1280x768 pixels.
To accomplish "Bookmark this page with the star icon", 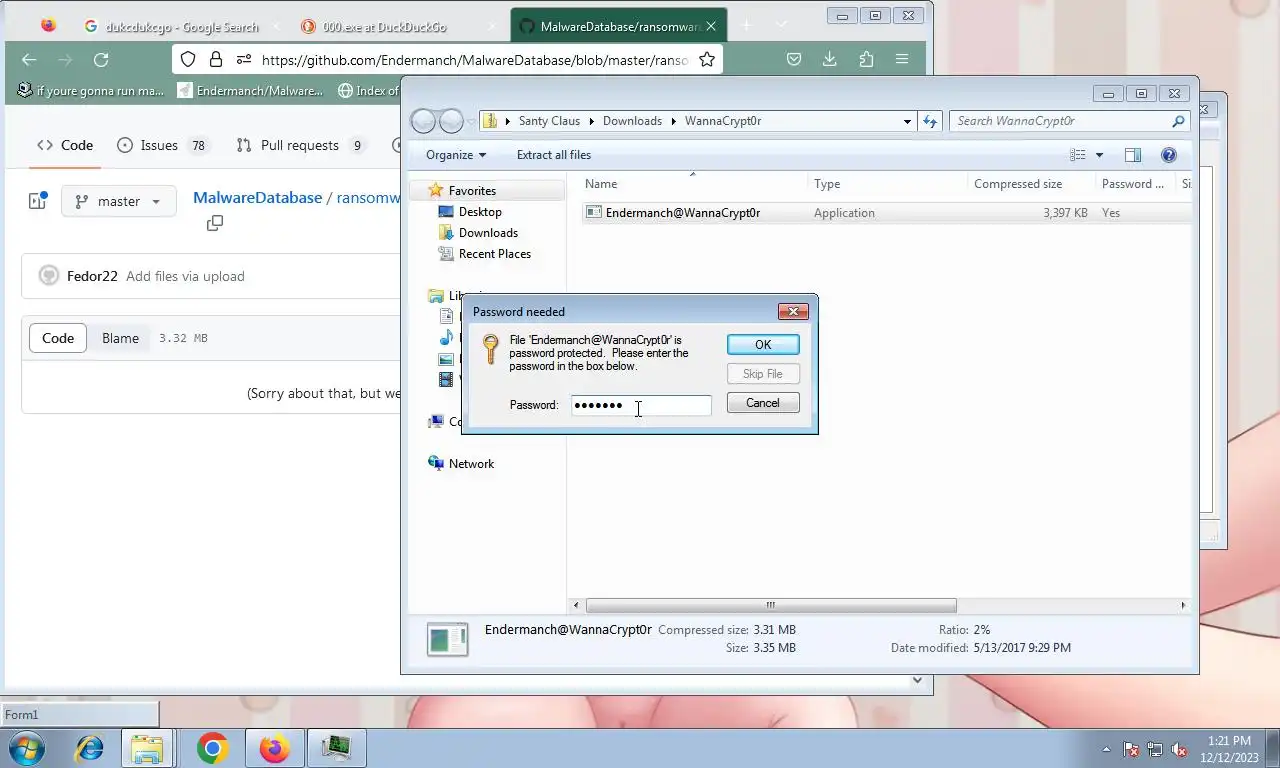I will click(x=707, y=60).
